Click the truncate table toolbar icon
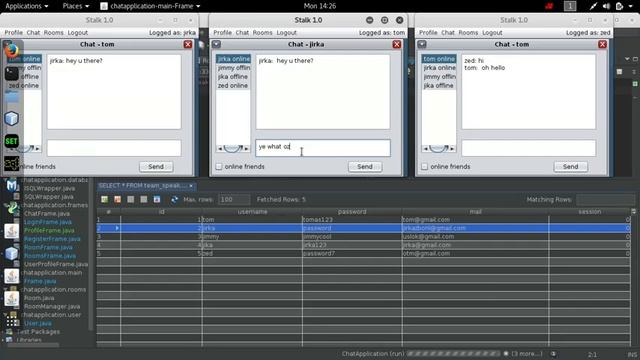The image size is (640, 360). click(157, 199)
